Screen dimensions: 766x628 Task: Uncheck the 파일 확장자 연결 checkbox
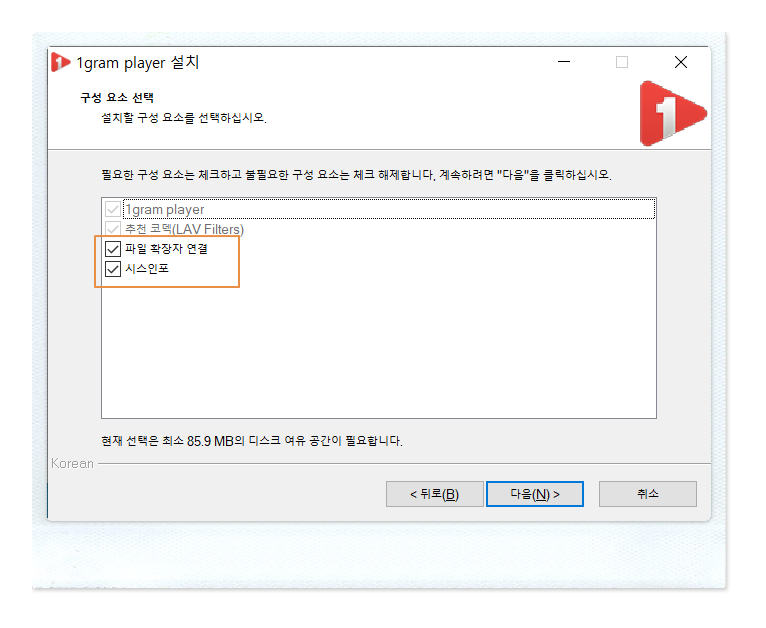113,249
